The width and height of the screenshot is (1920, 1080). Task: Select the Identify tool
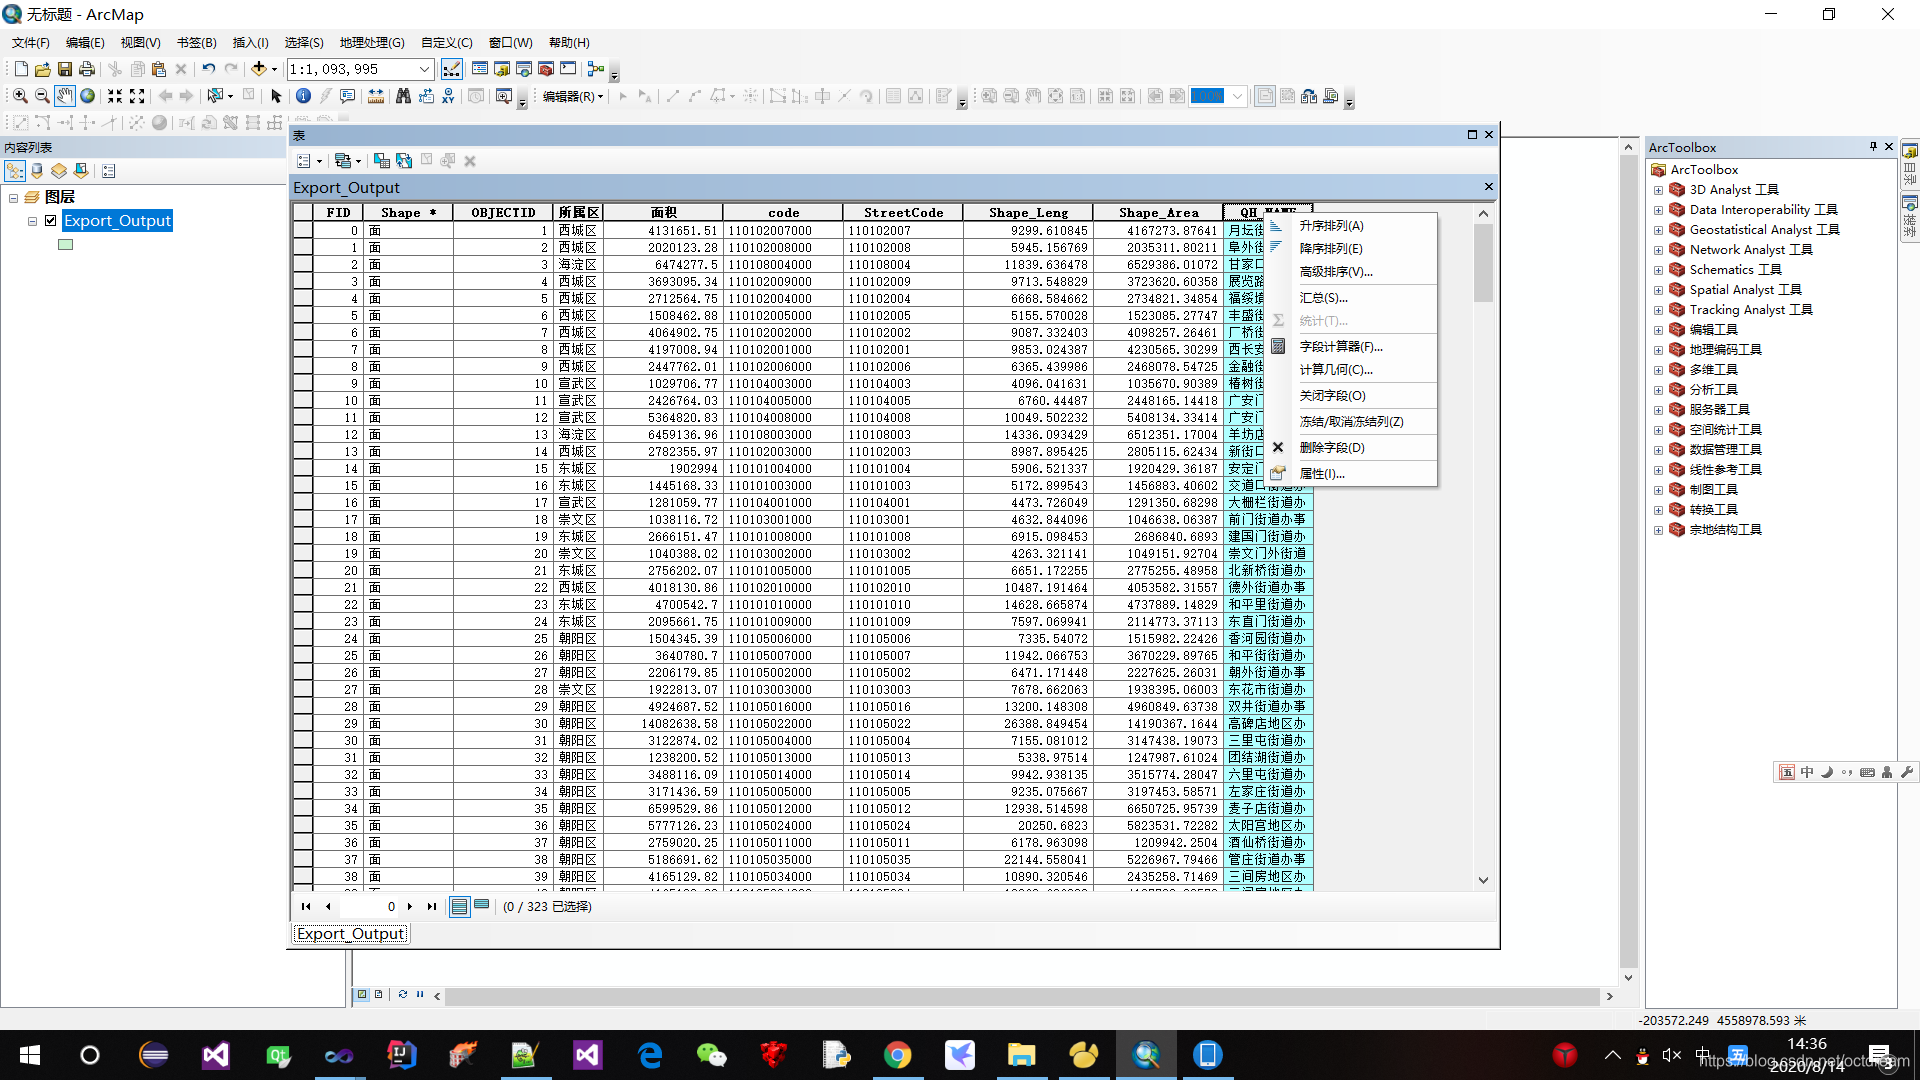tap(303, 96)
